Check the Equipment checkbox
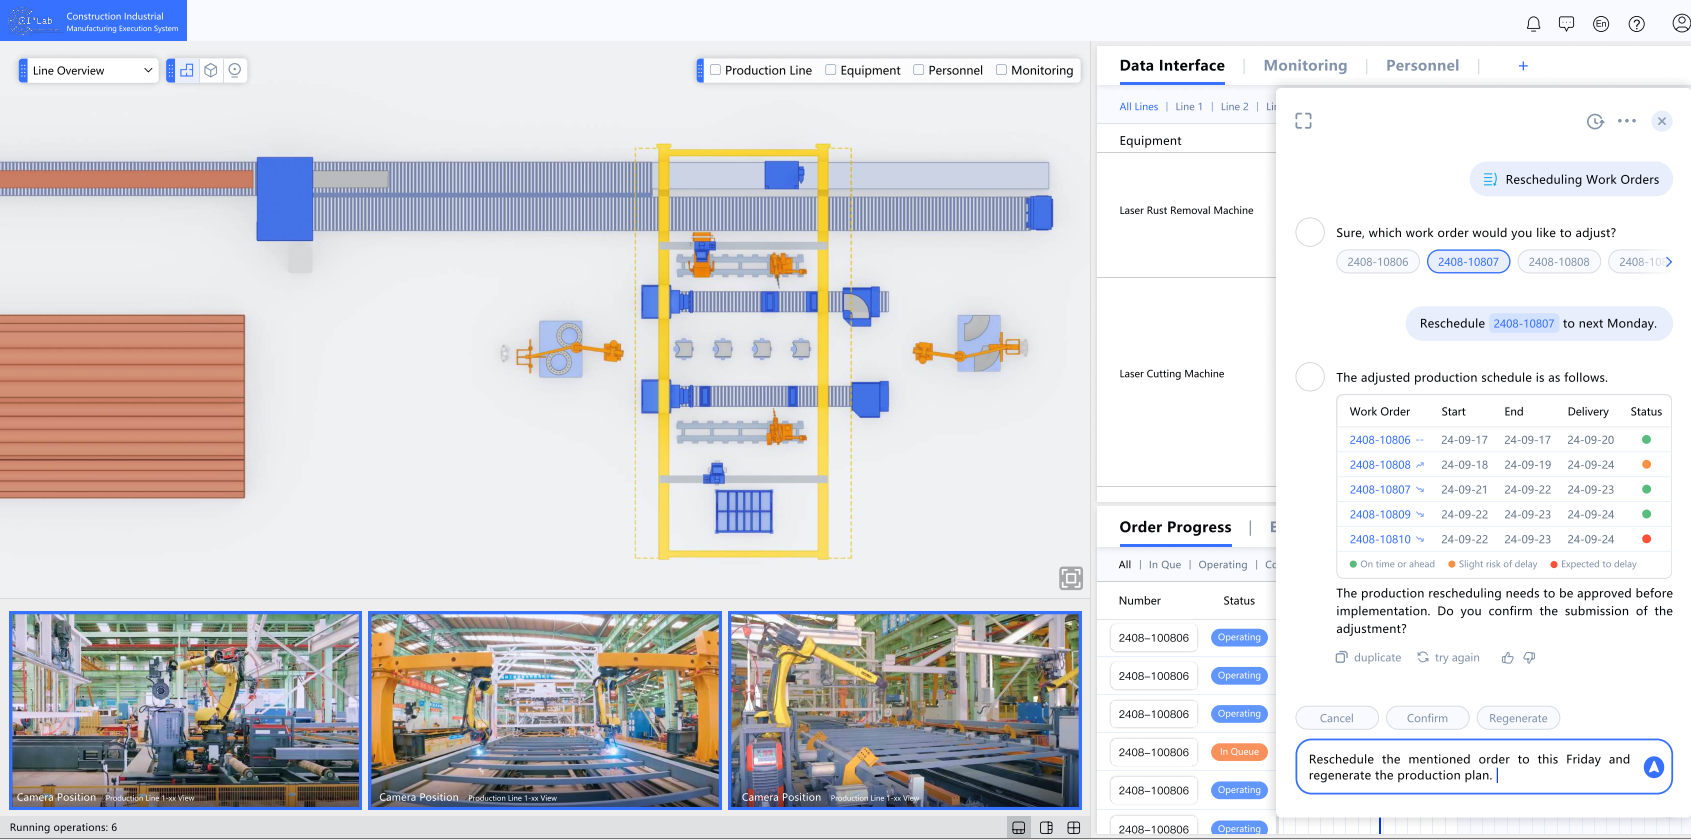Screen dimensions: 1691x840 831,70
